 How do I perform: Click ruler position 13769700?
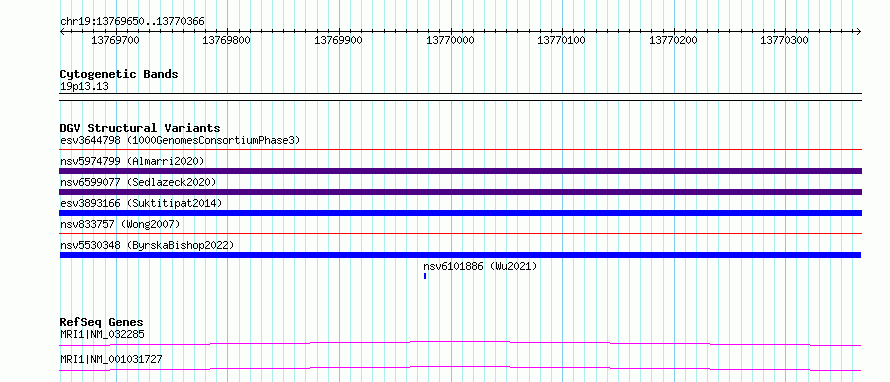click(115, 40)
